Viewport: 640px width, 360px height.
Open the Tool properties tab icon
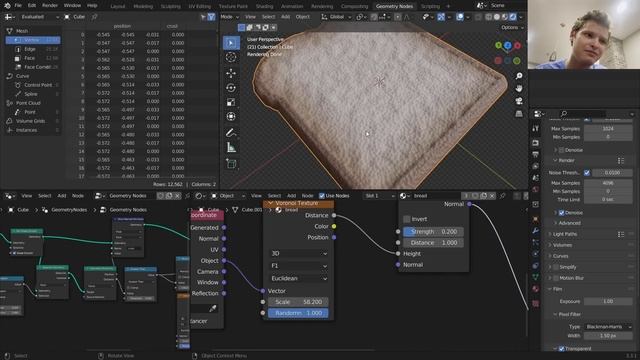click(x=536, y=128)
